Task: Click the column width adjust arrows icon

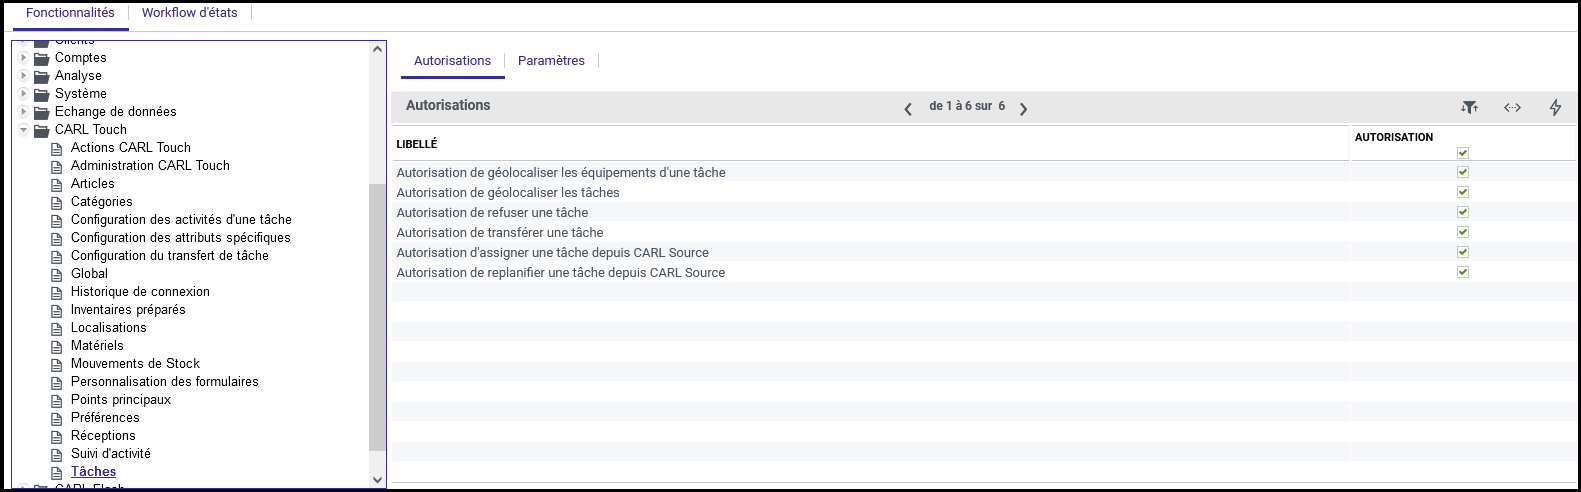Action: [x=1512, y=107]
